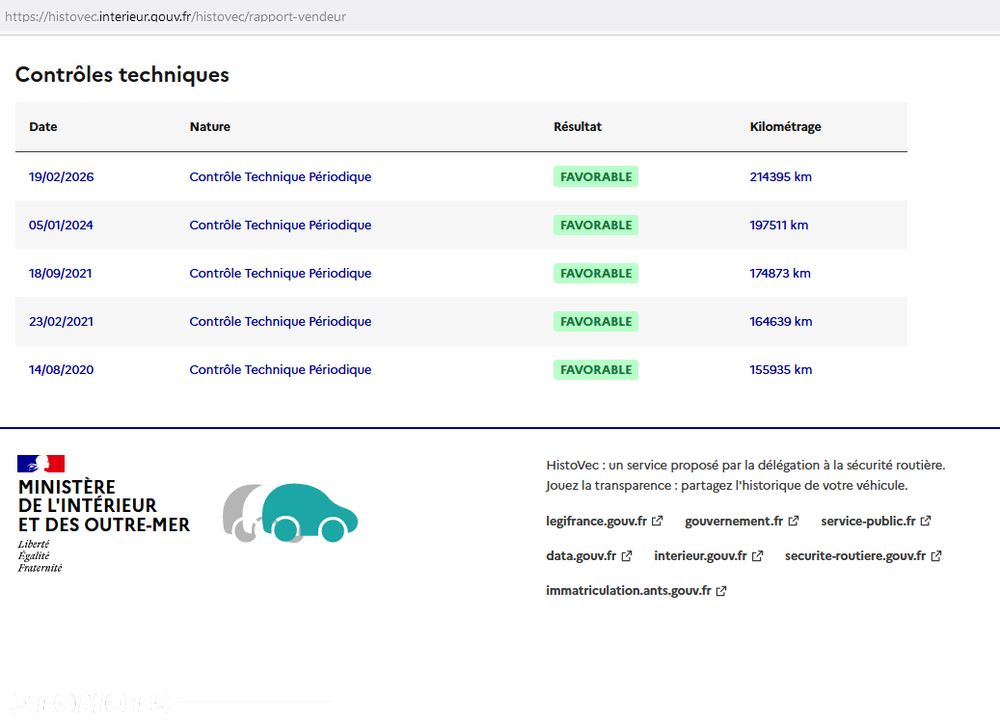Click the external link icon beside securite-routiere.gouv.fr

[936, 556]
